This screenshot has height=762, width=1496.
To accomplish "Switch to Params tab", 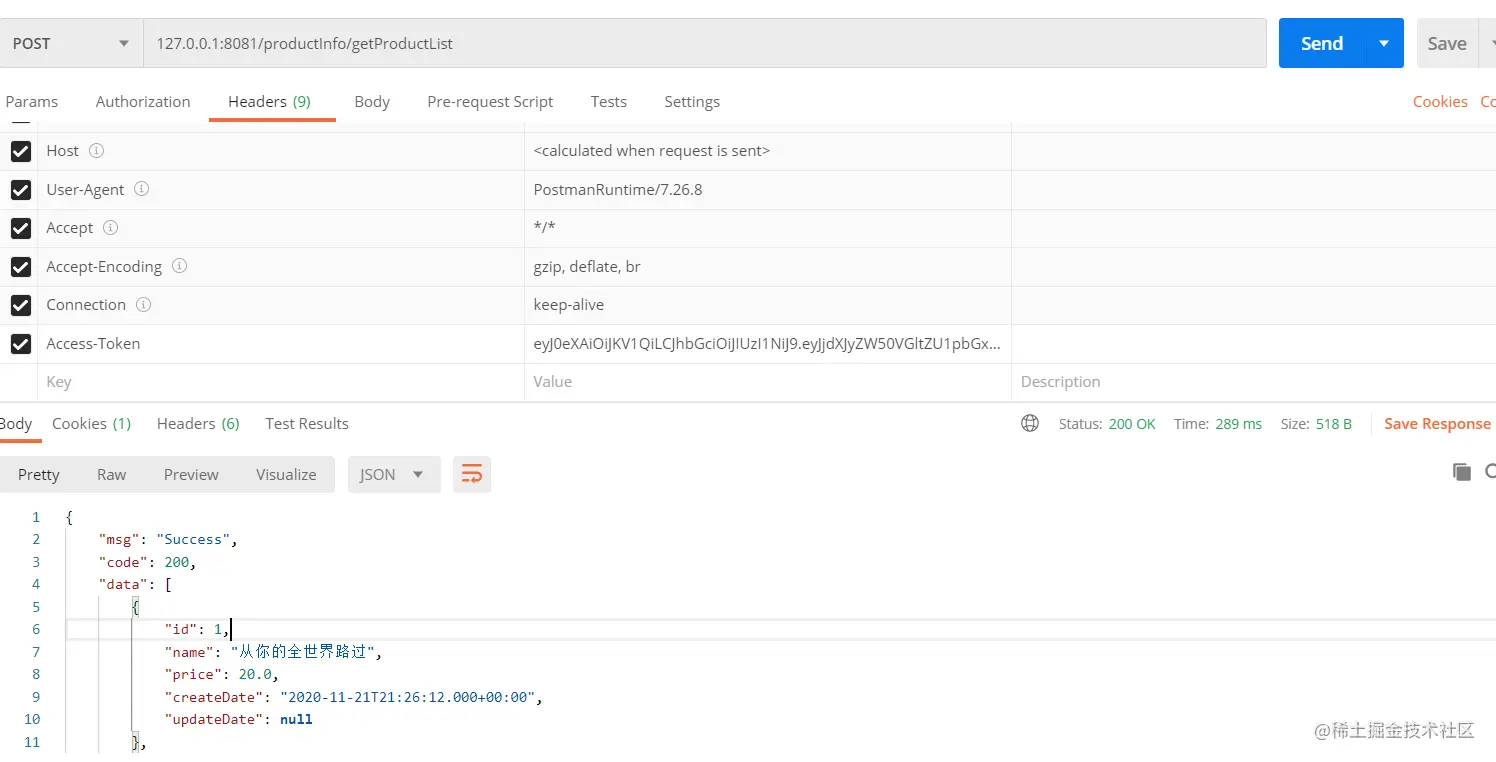I will (x=32, y=101).
